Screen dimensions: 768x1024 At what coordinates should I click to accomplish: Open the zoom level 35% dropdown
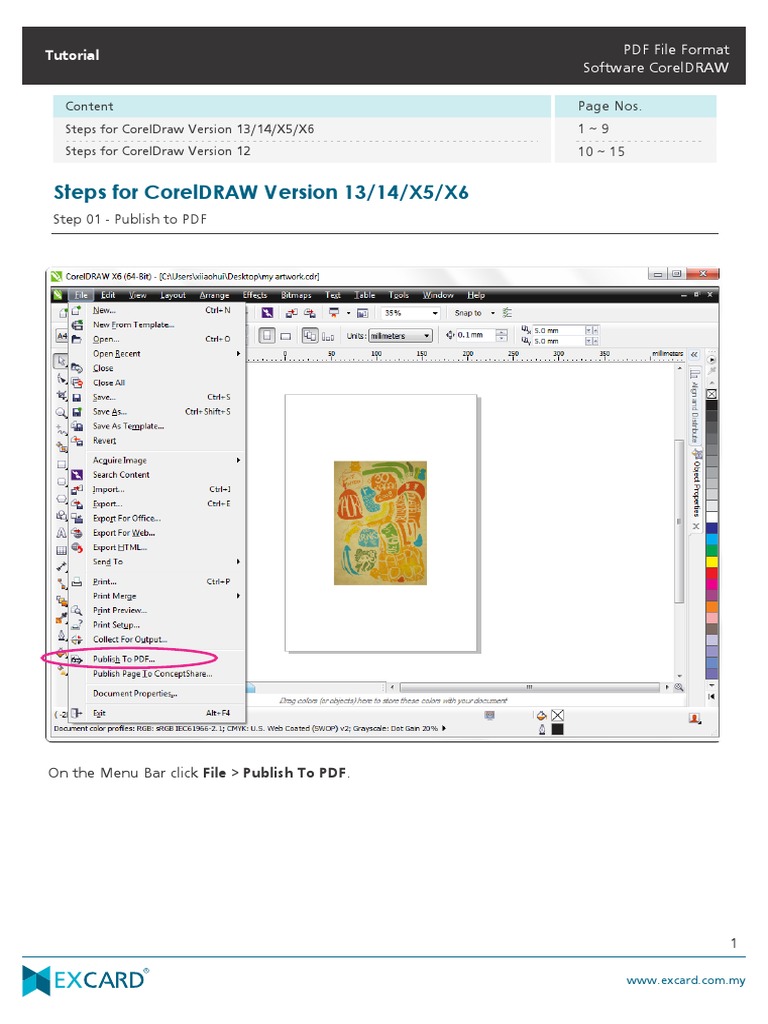[x=435, y=313]
